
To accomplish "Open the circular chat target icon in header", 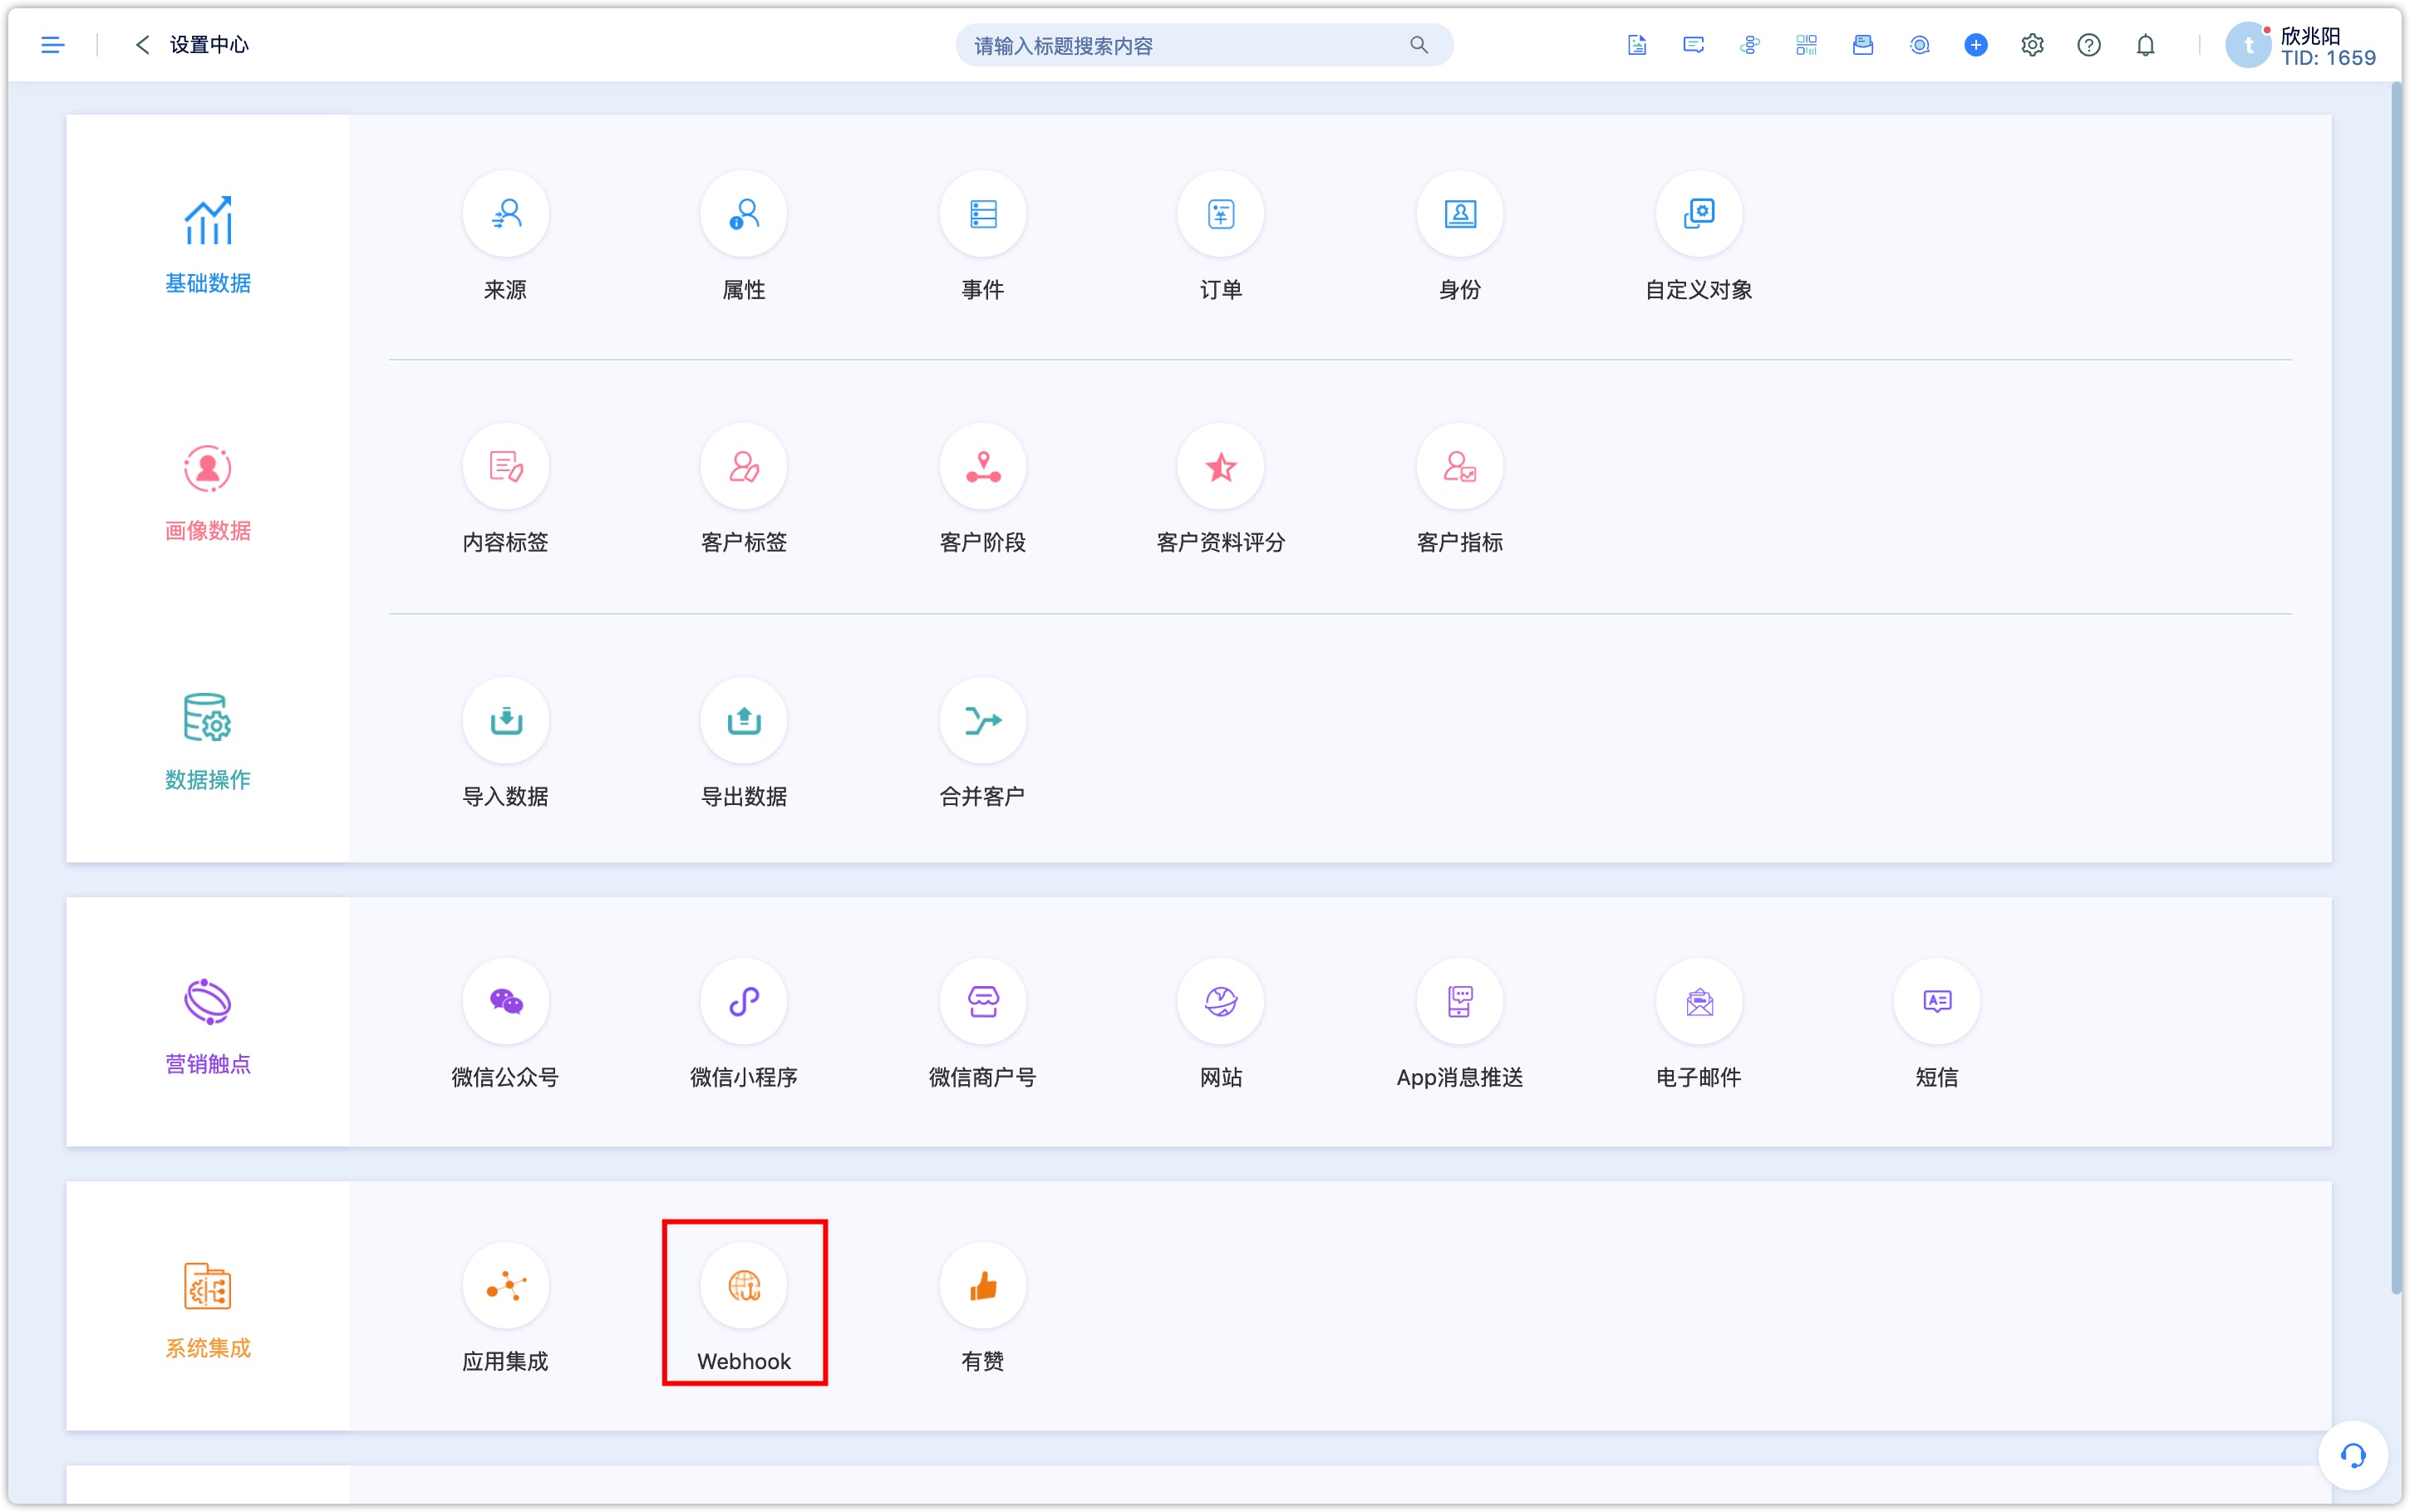I will [1919, 45].
